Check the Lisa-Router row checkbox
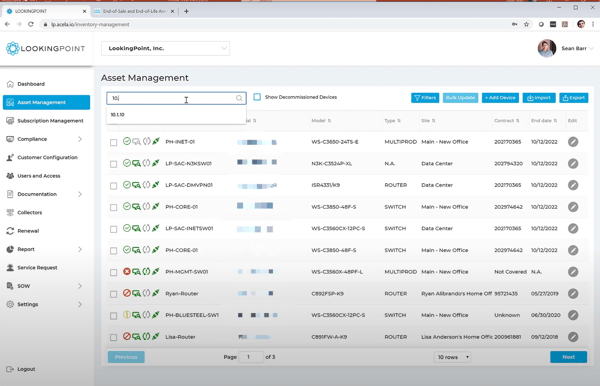600x386 pixels. pyautogui.click(x=114, y=337)
